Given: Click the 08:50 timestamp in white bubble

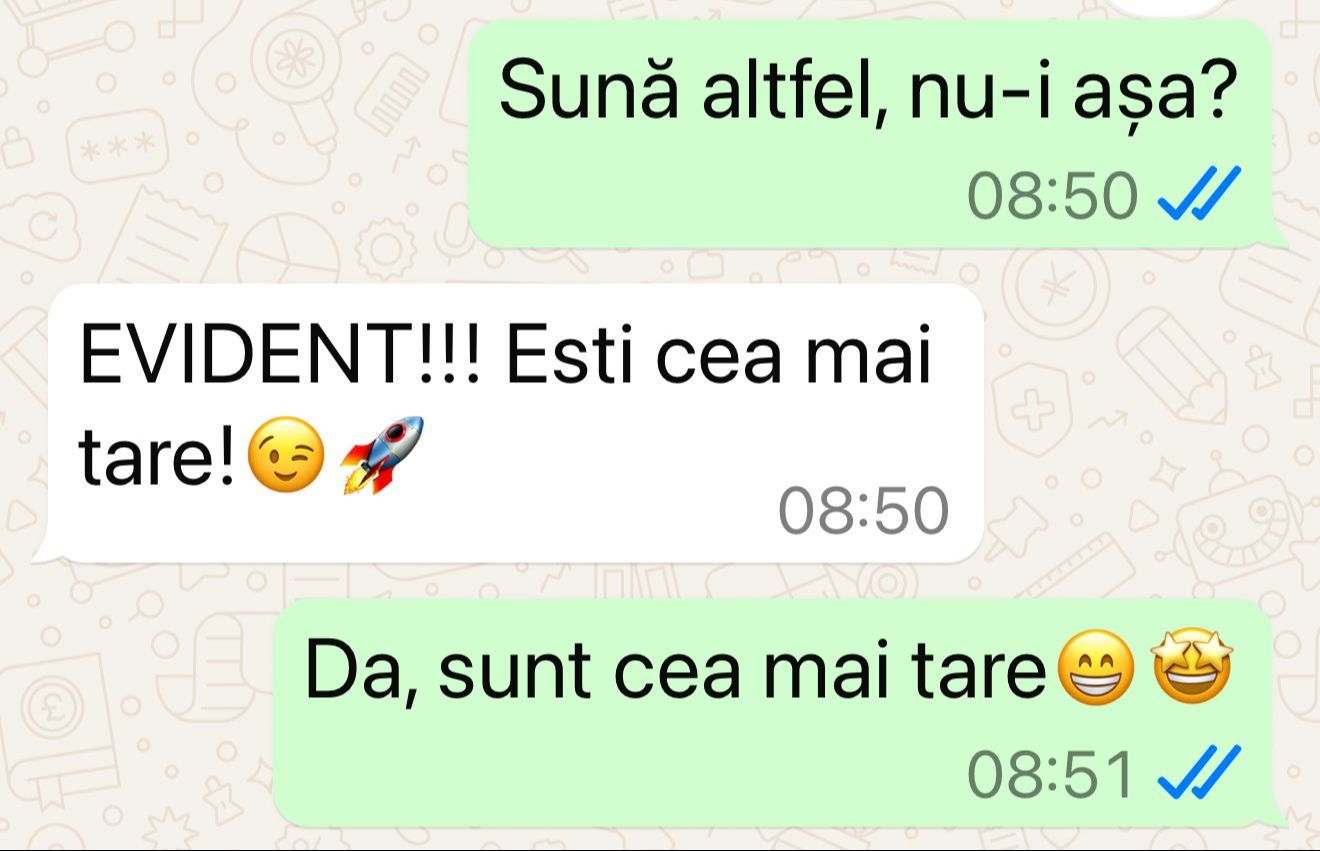Looking at the screenshot, I should point(864,511).
